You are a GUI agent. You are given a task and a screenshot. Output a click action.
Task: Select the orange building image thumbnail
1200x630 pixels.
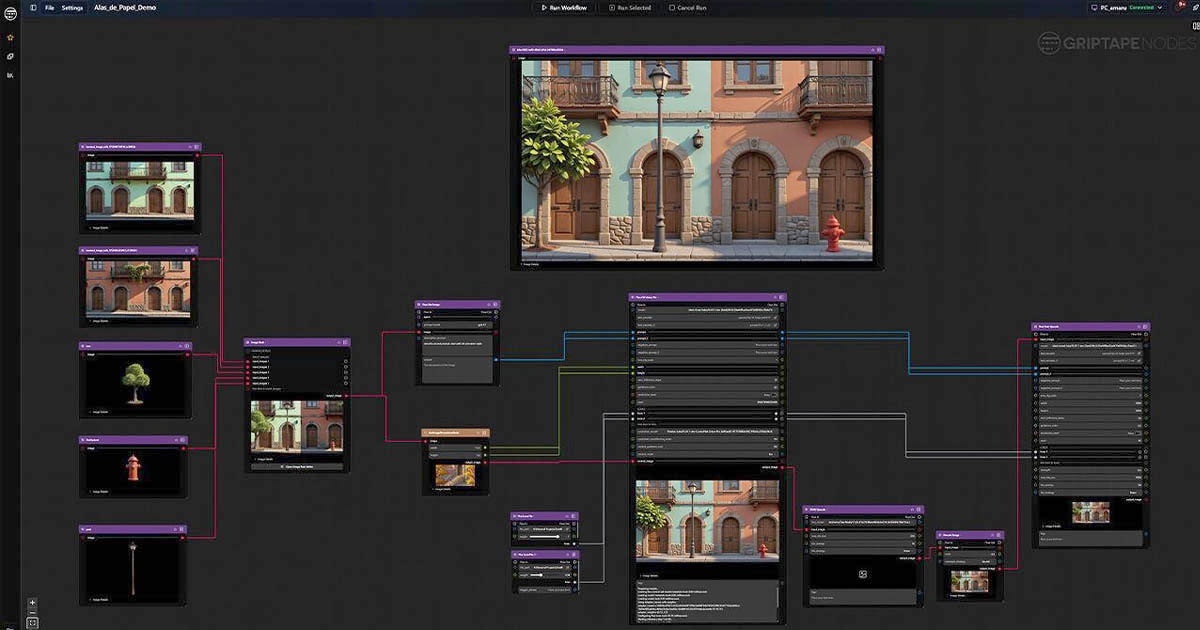(139, 287)
